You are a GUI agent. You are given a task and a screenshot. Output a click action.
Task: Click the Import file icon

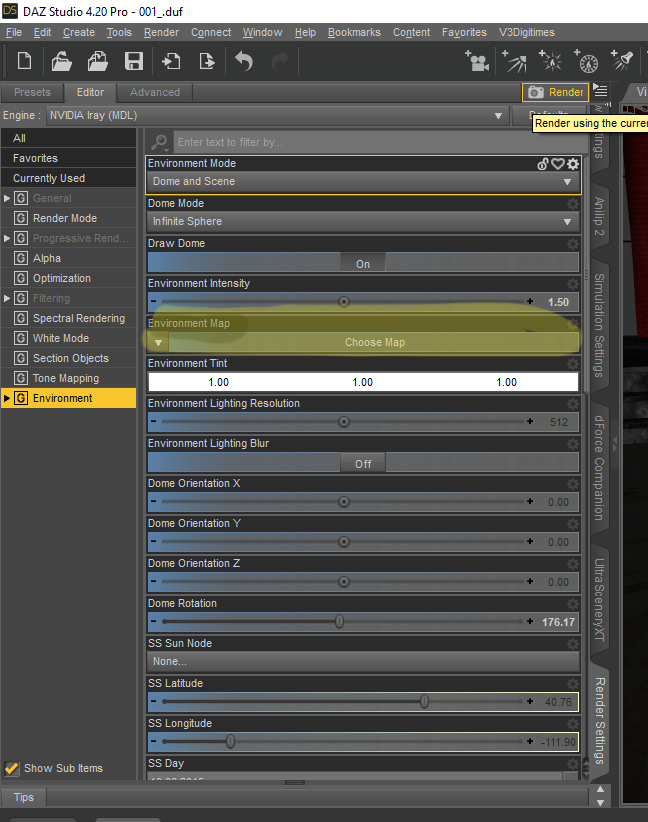(171, 61)
